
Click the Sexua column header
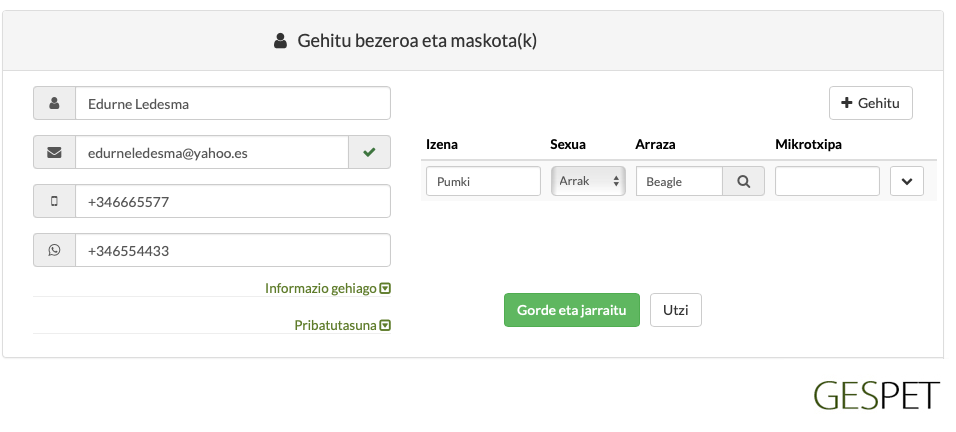pyautogui.click(x=568, y=144)
